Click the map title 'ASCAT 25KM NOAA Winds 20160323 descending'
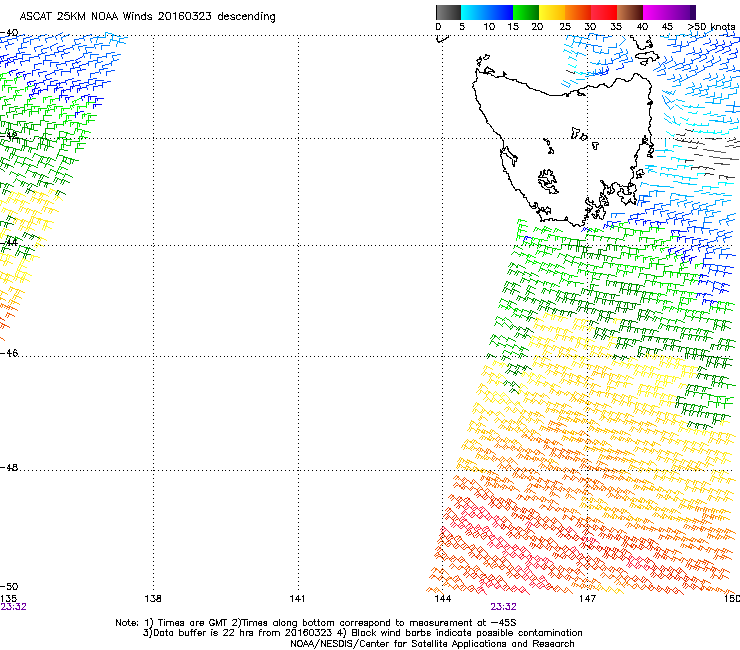The width and height of the screenshot is (740, 650). click(147, 17)
